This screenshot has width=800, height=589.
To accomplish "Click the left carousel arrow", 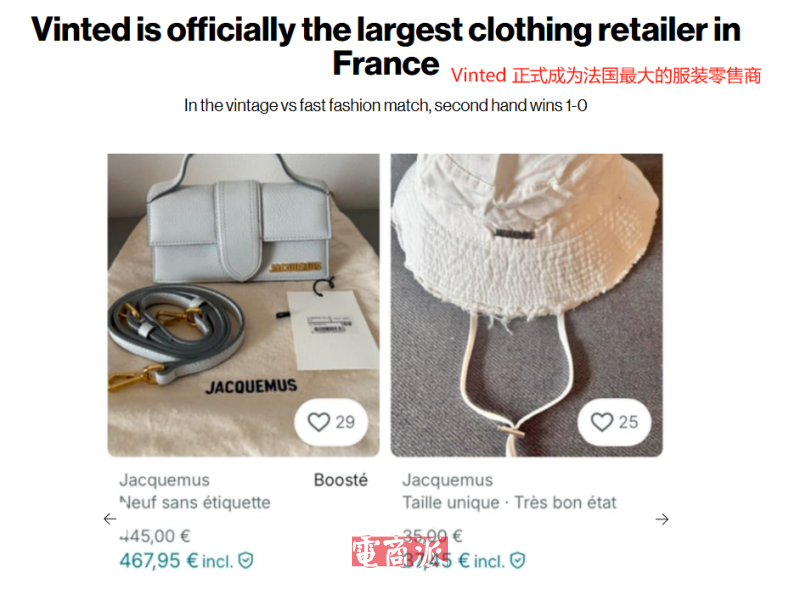I will 110,519.
